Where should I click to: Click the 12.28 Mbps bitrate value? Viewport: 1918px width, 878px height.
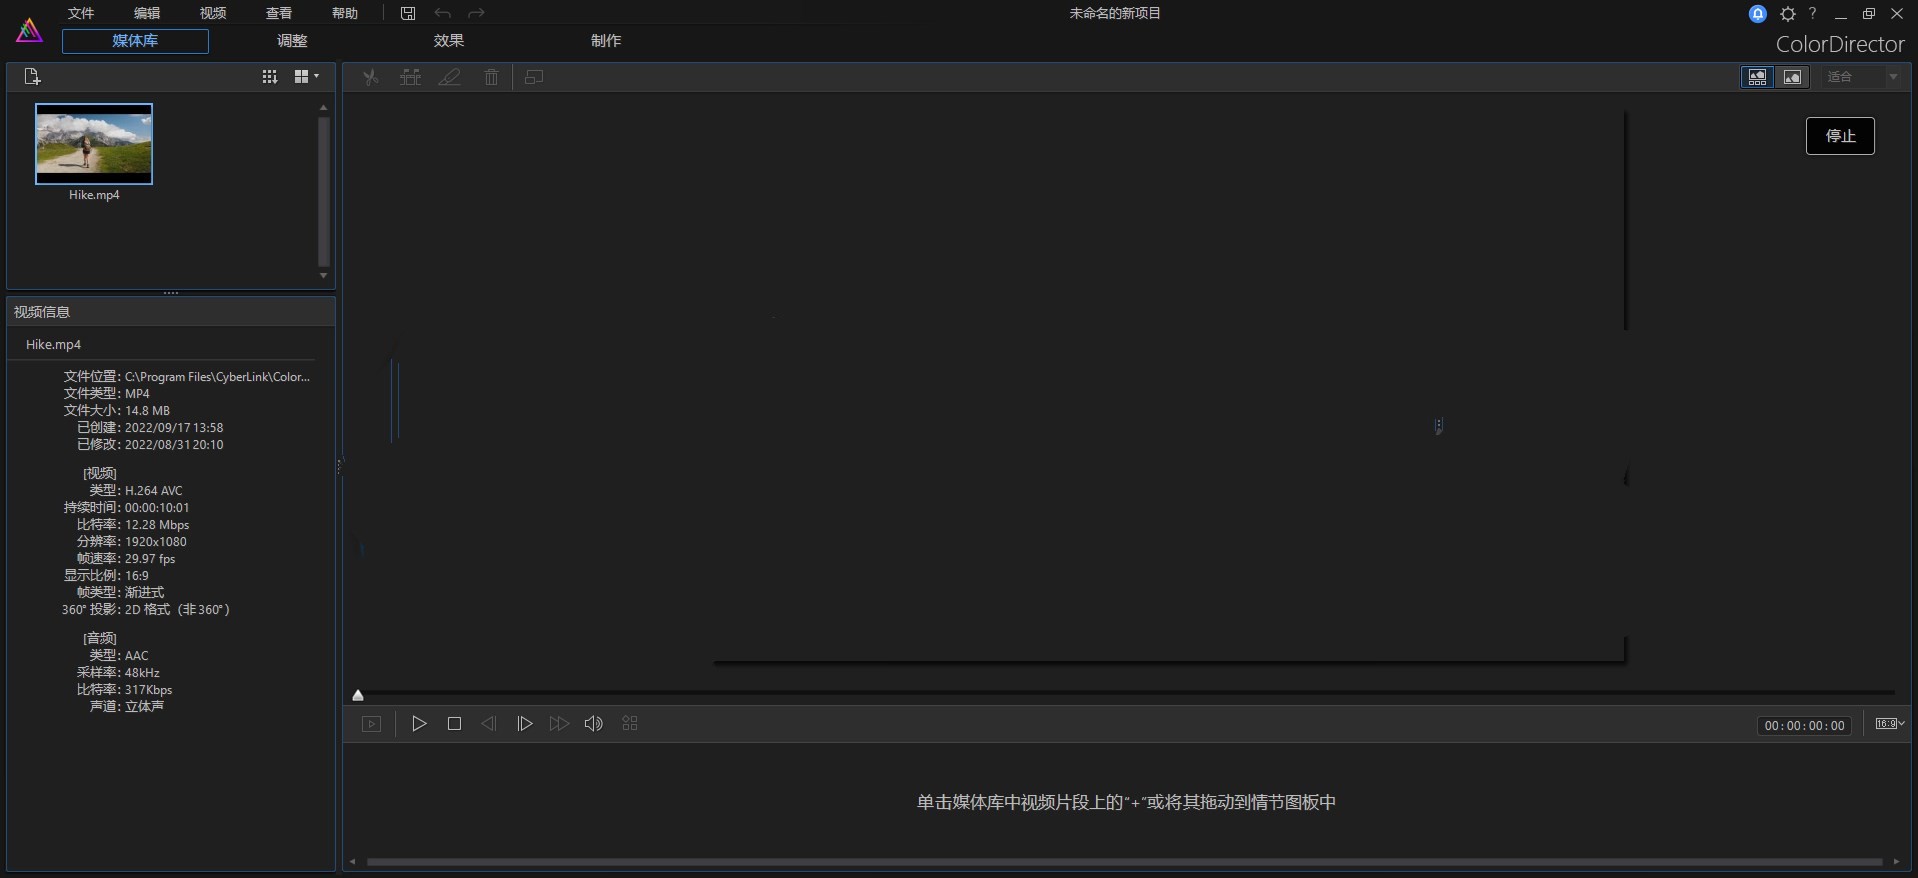(x=157, y=525)
